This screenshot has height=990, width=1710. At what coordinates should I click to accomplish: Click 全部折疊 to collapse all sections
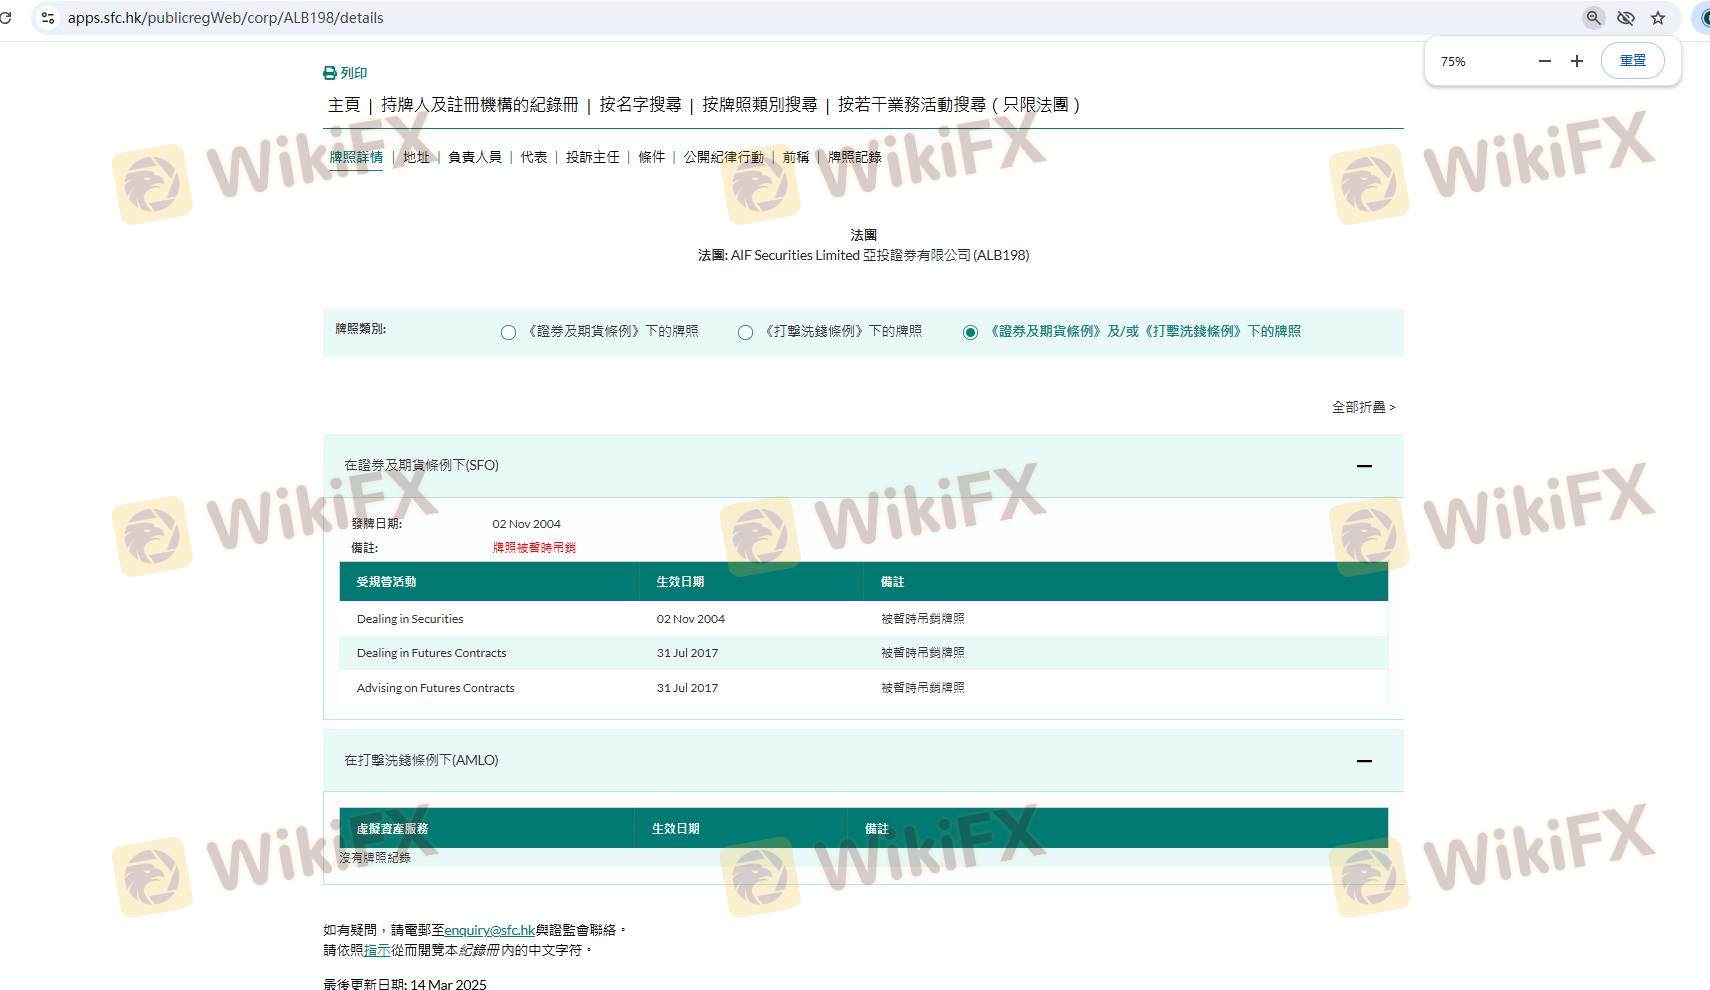tap(1363, 407)
